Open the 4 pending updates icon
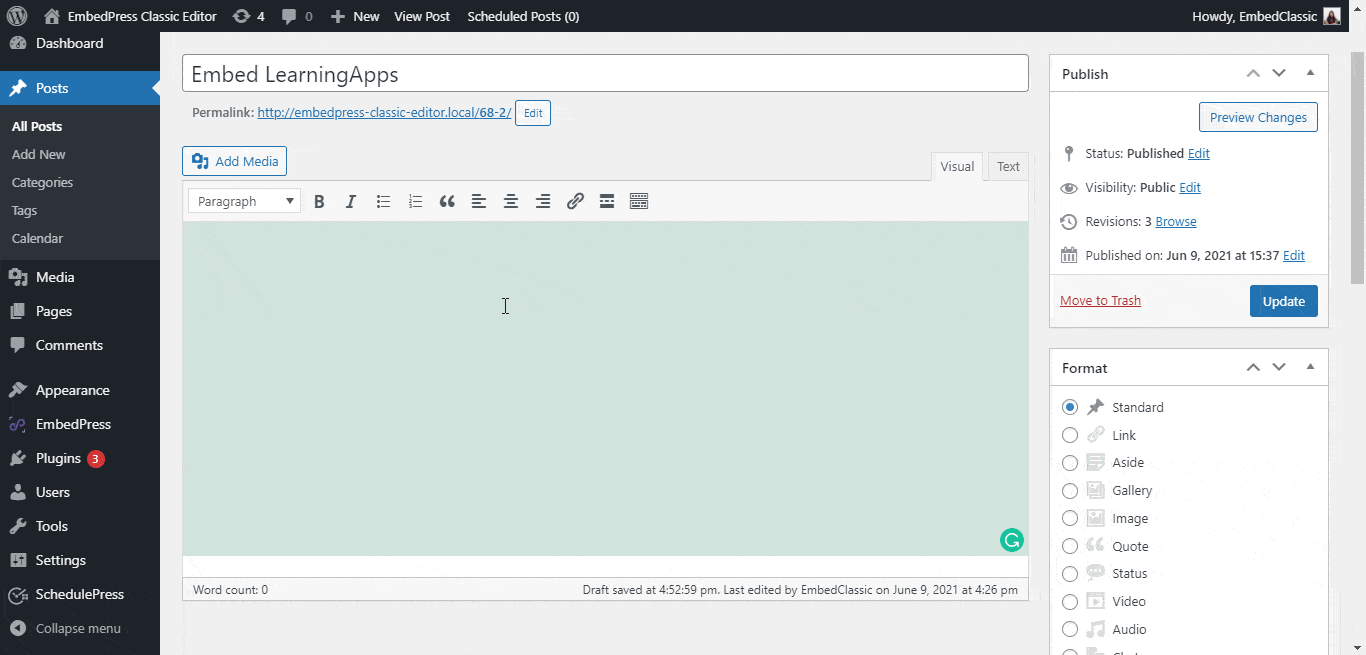Image resolution: width=1366 pixels, height=655 pixels. (x=249, y=16)
